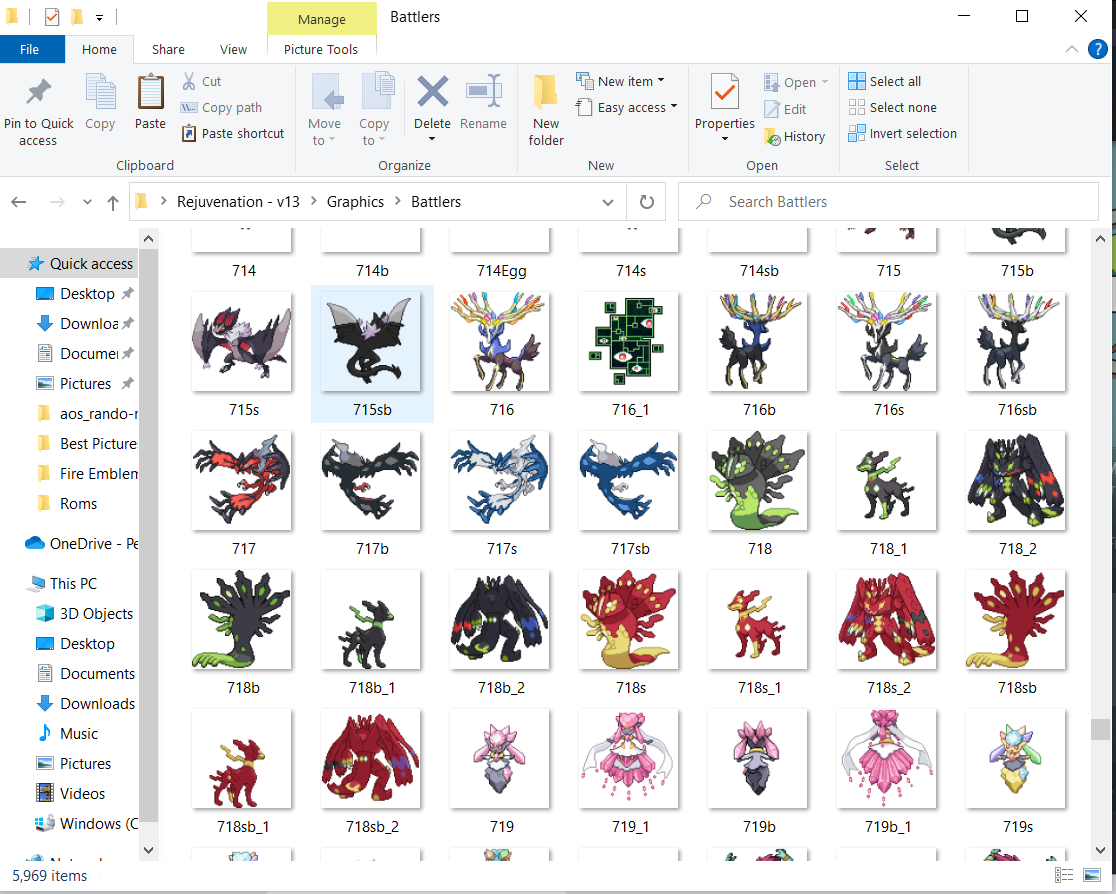The height and width of the screenshot is (894, 1116).
Task: Switch to large thumbnails view icon
Action: click(1091, 875)
